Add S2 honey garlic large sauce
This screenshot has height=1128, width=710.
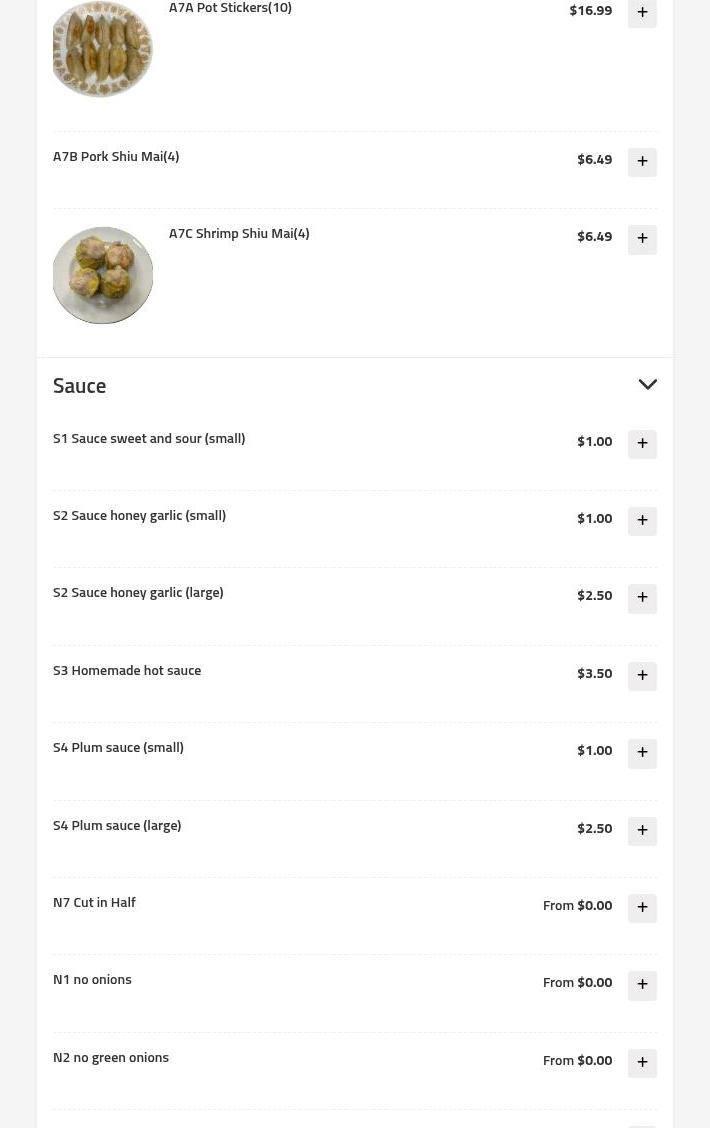642,598
